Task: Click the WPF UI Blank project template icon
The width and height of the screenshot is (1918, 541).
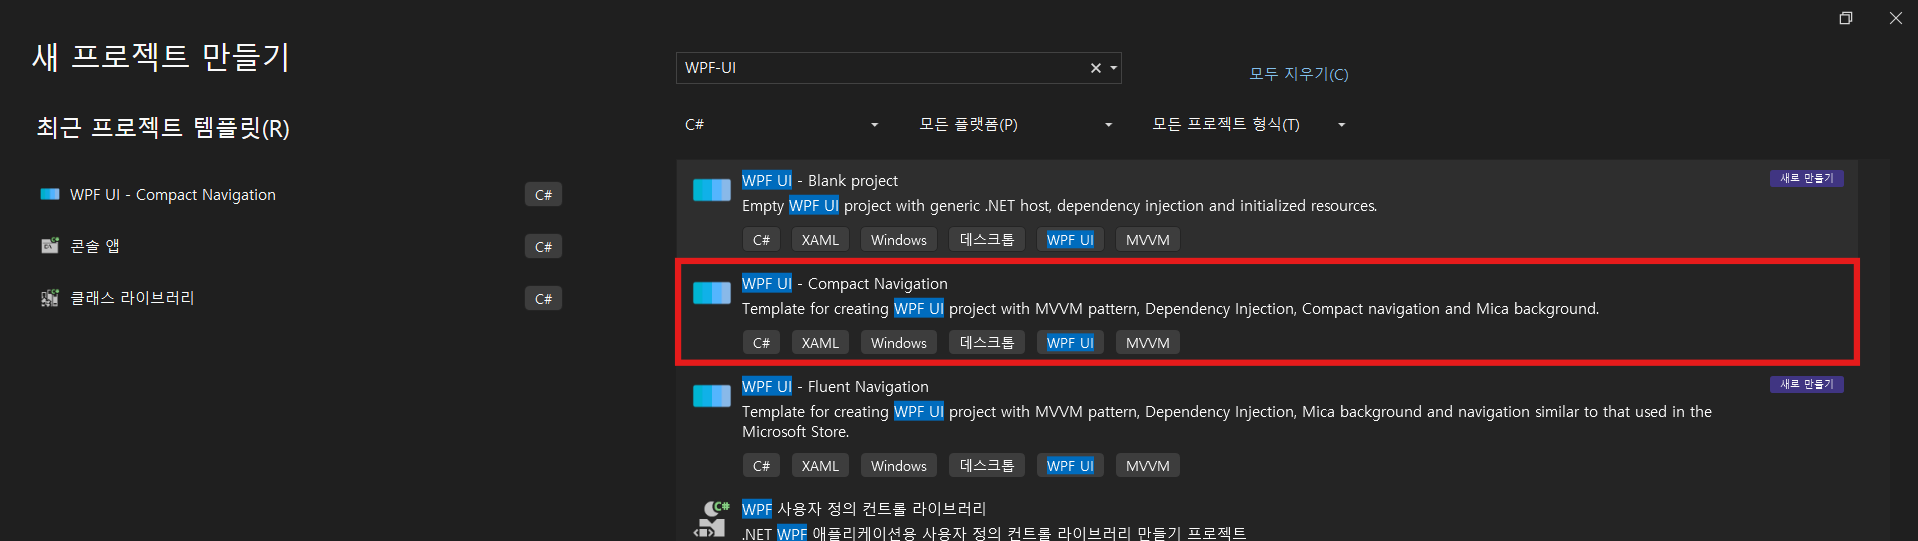Action: [712, 190]
